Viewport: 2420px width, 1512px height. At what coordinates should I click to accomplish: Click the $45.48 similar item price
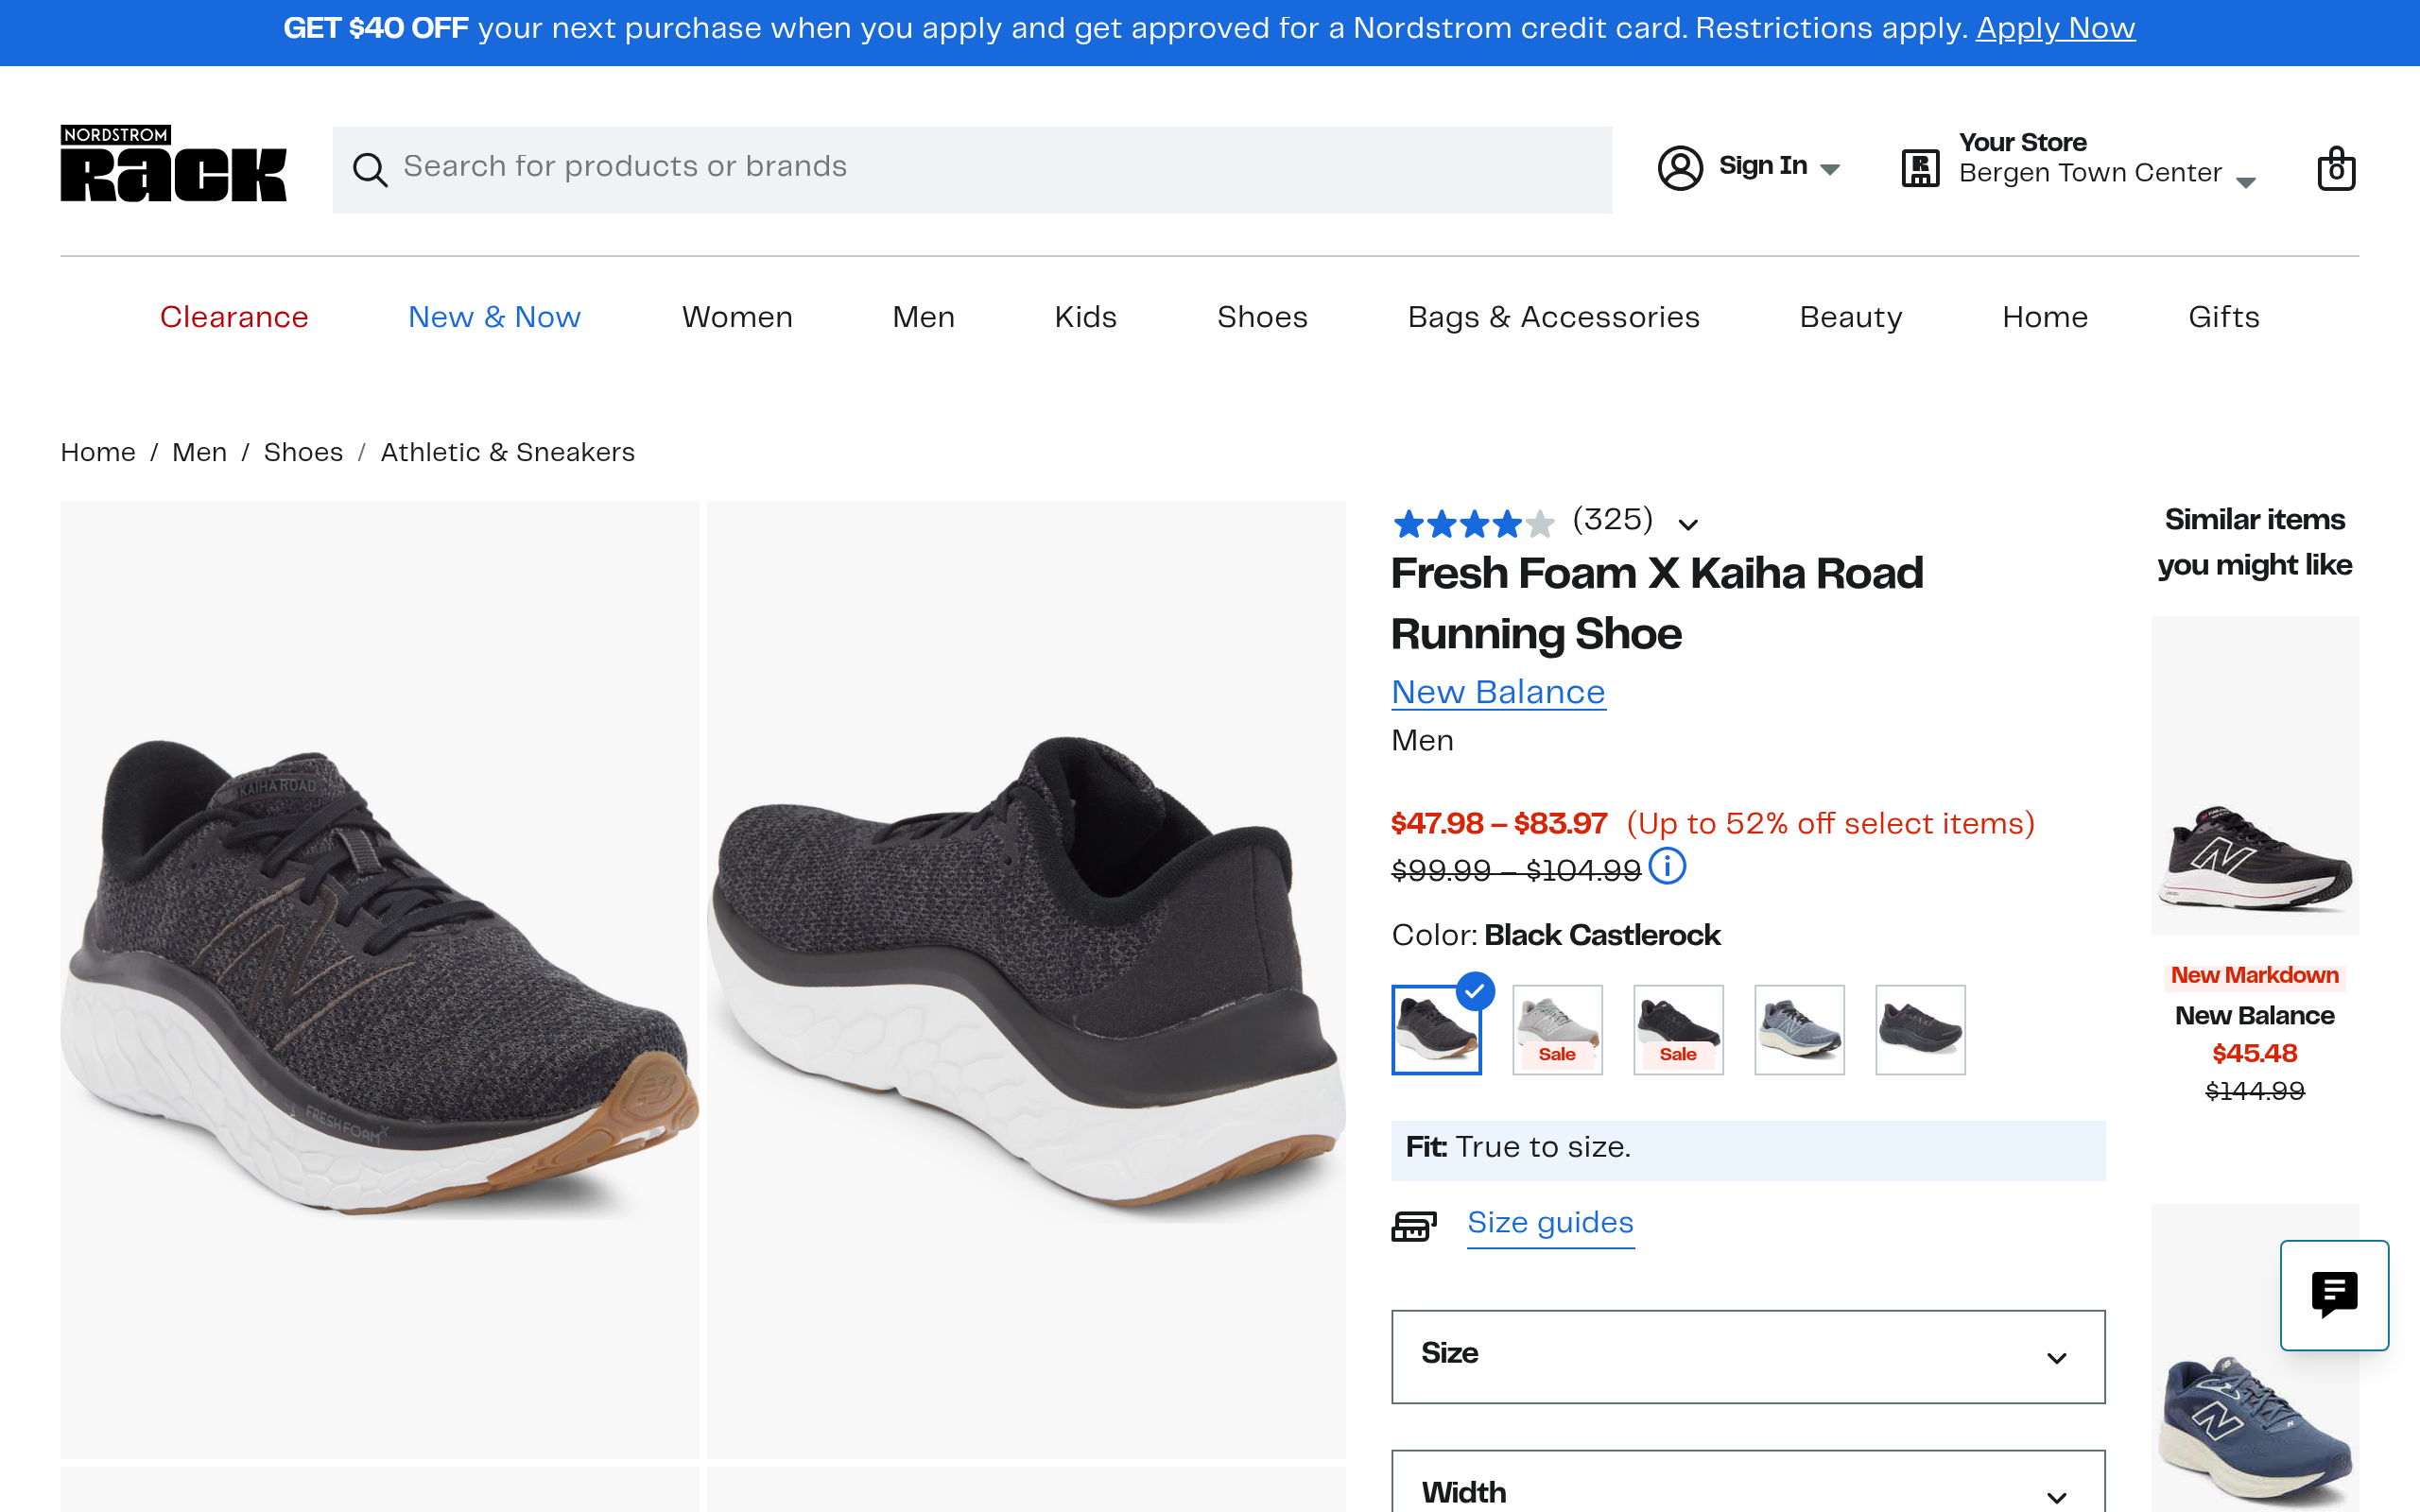point(2254,1054)
